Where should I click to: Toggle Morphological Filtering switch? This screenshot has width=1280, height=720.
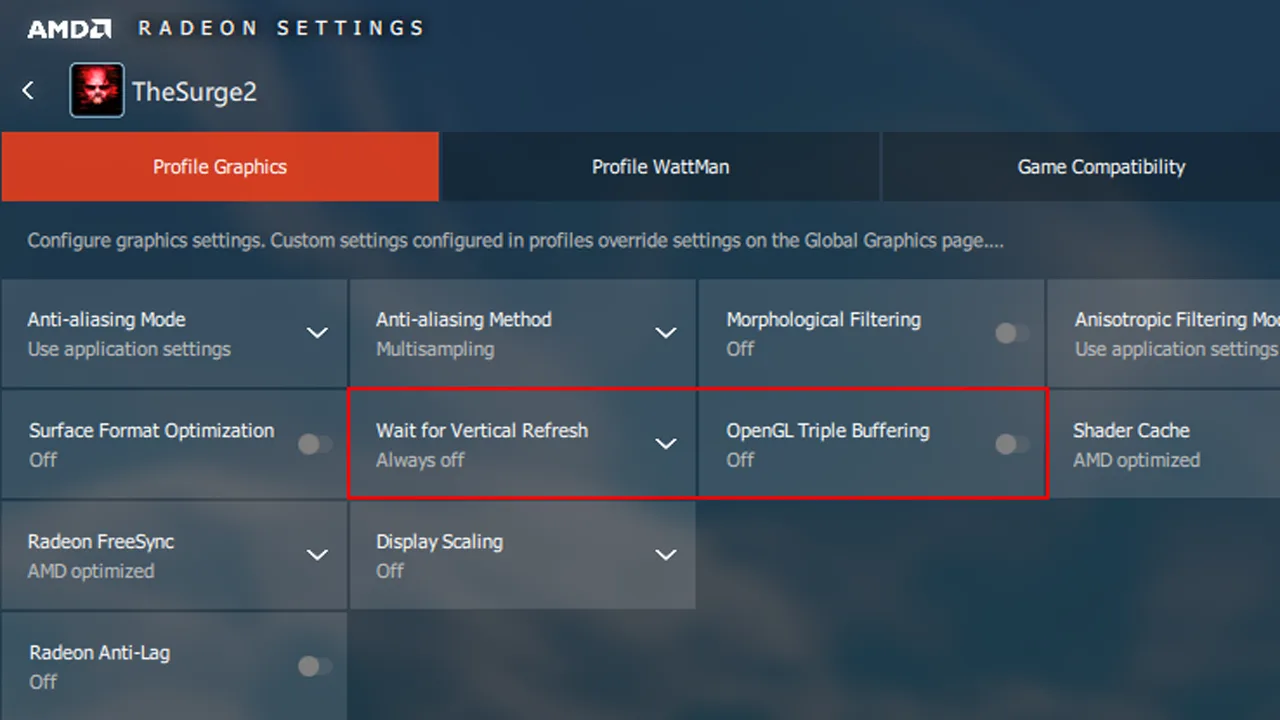1012,333
